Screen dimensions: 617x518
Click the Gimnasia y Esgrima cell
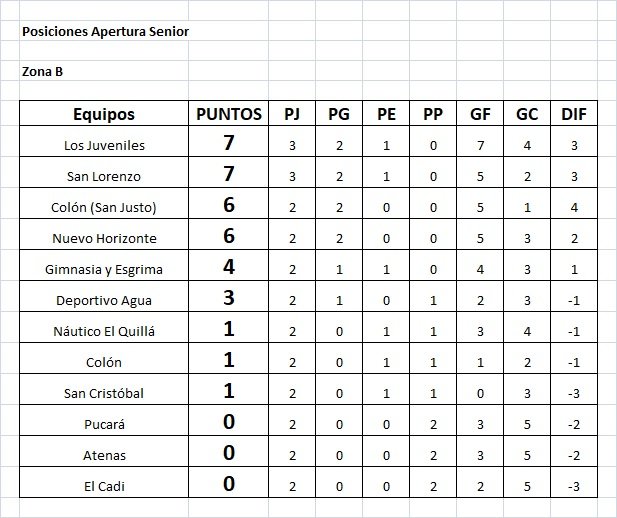point(104,265)
